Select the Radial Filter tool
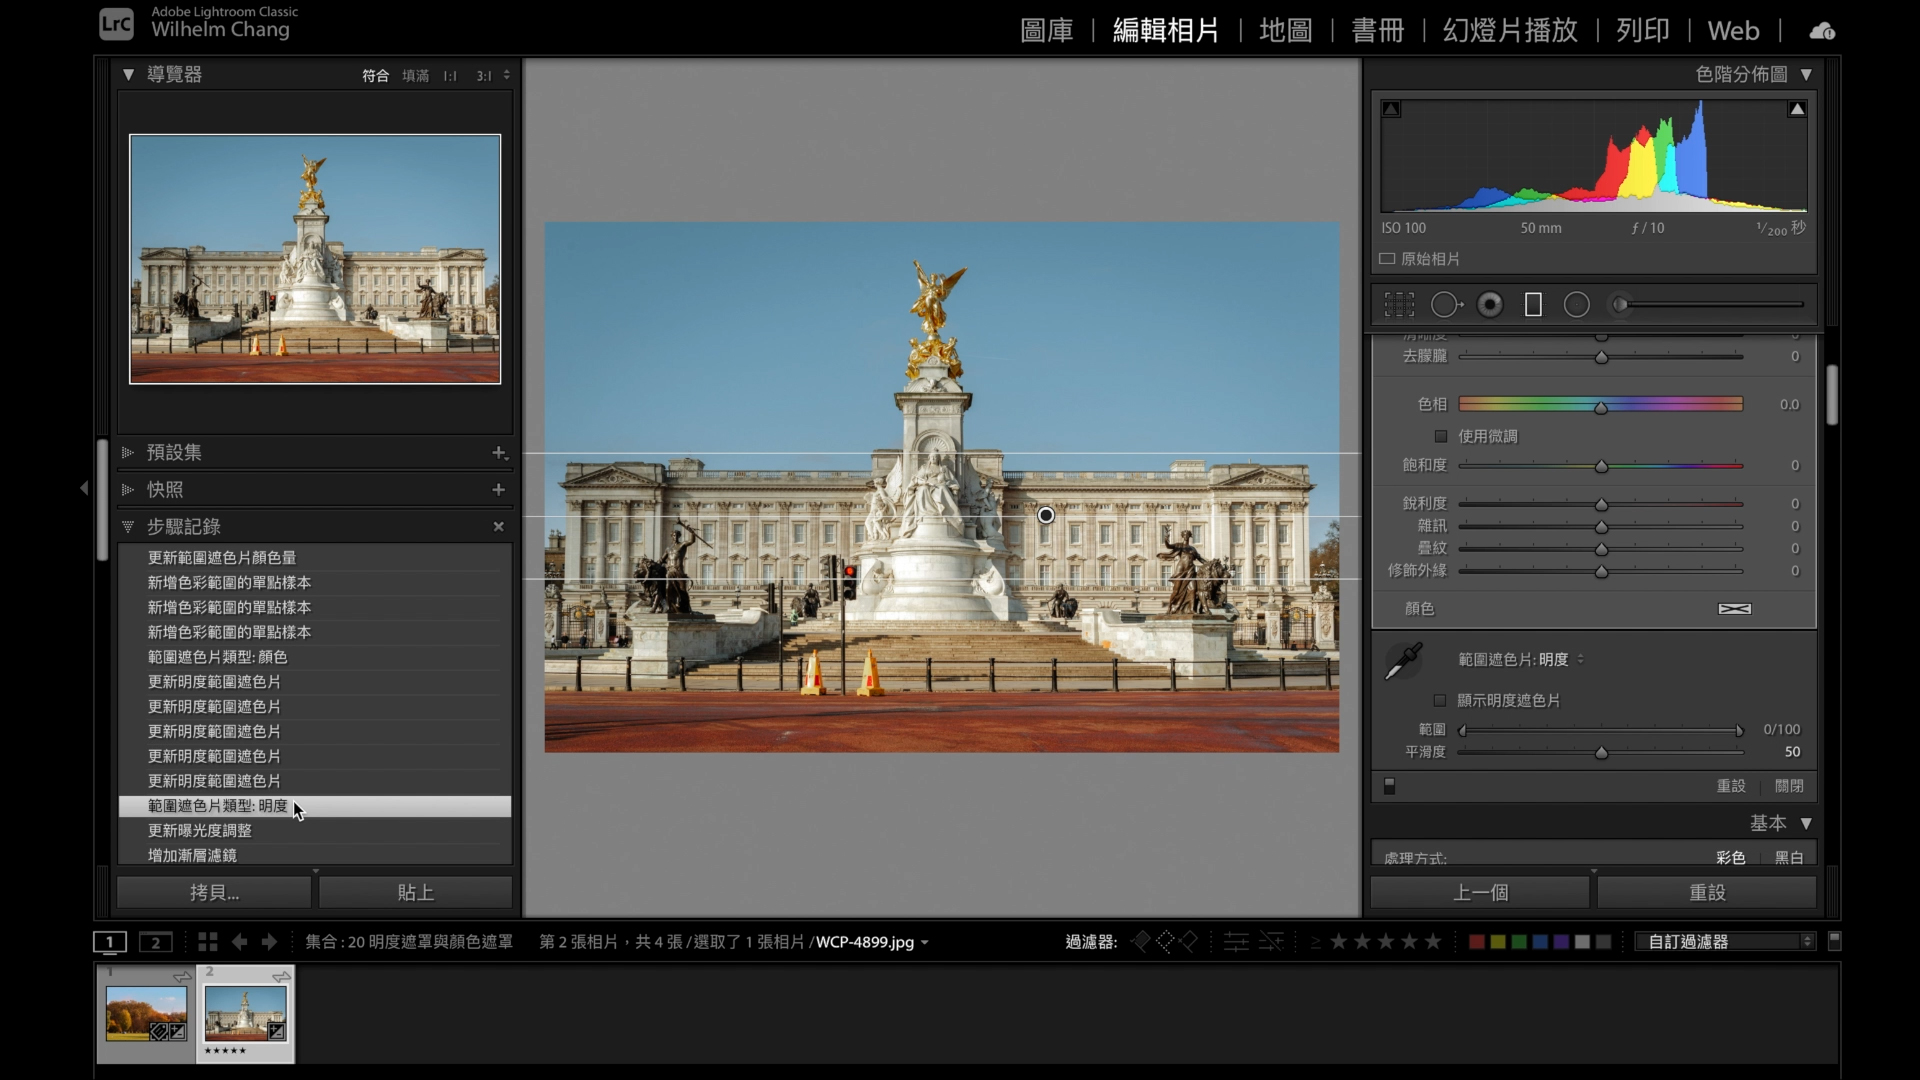Viewport: 1920px width, 1080px height. (1577, 305)
